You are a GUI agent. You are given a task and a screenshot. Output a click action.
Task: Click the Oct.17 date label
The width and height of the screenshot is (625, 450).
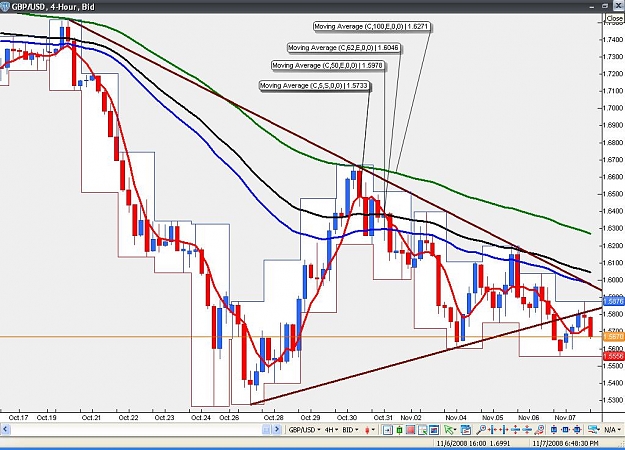click(18, 418)
